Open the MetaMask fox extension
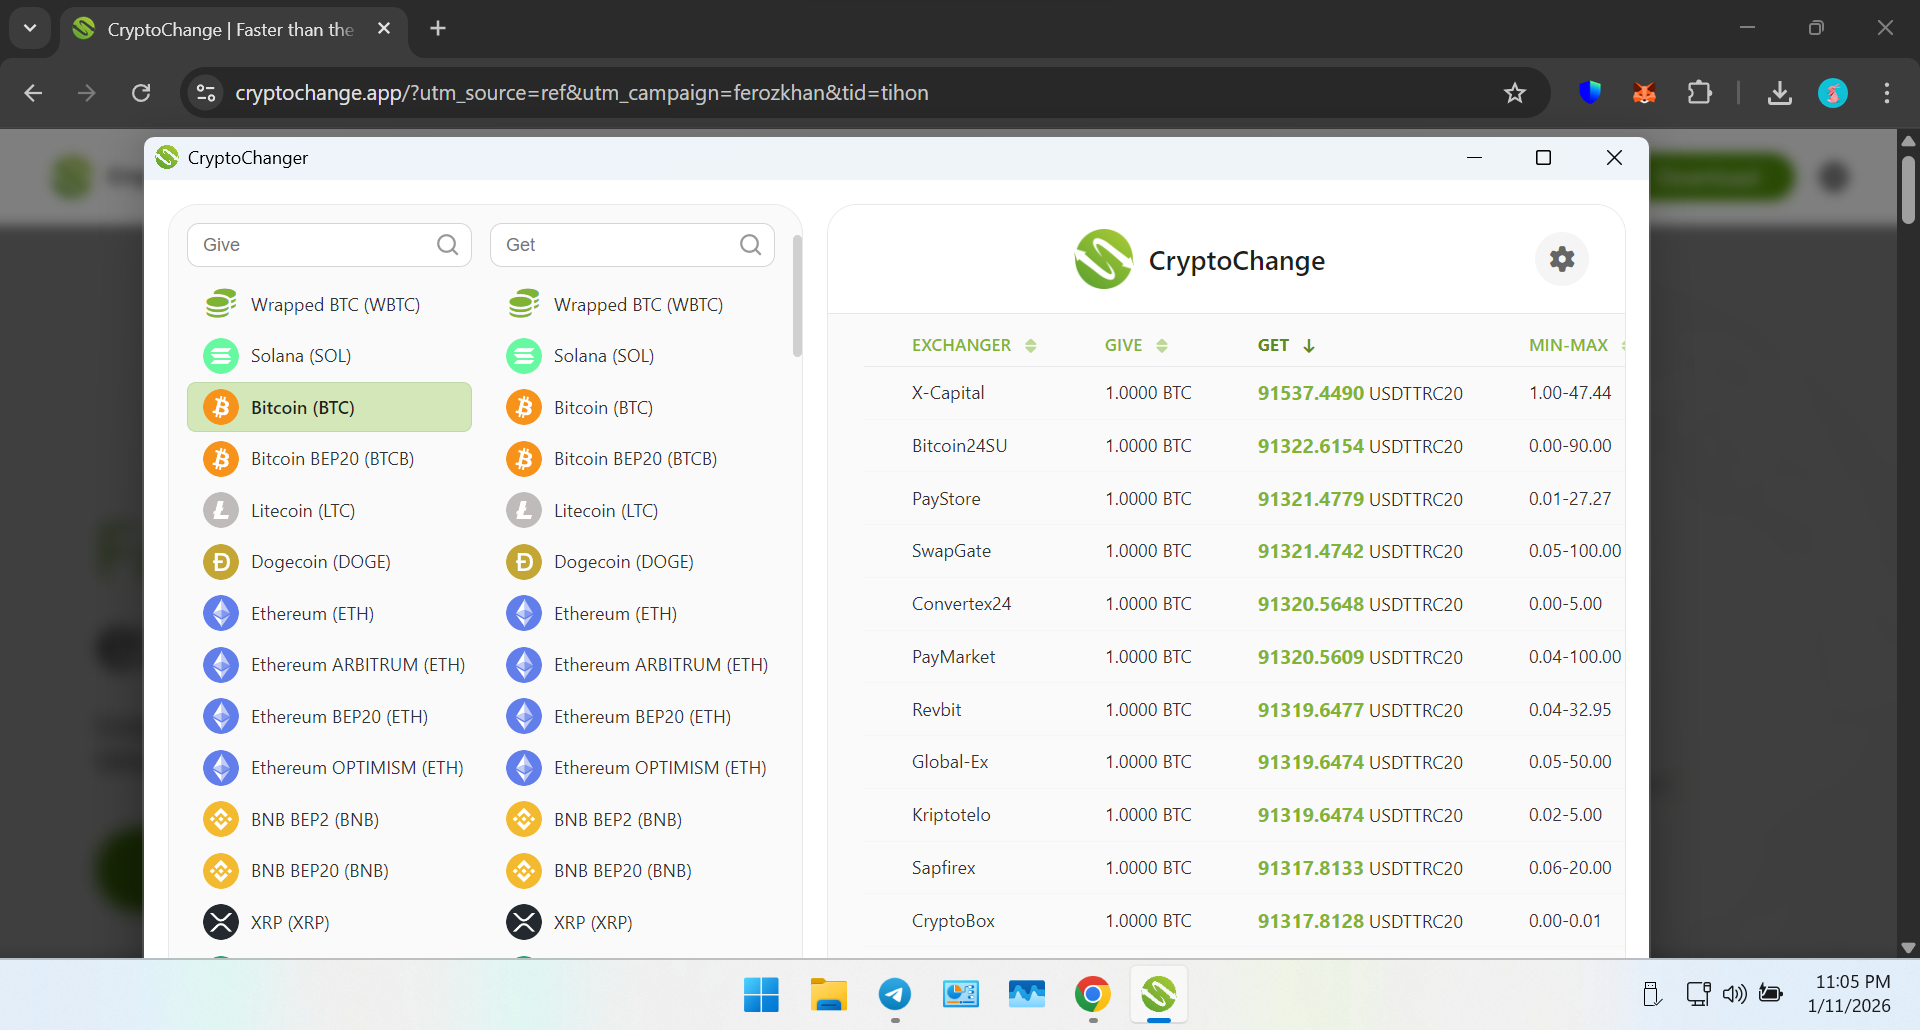1920x1030 pixels. pyautogui.click(x=1644, y=93)
